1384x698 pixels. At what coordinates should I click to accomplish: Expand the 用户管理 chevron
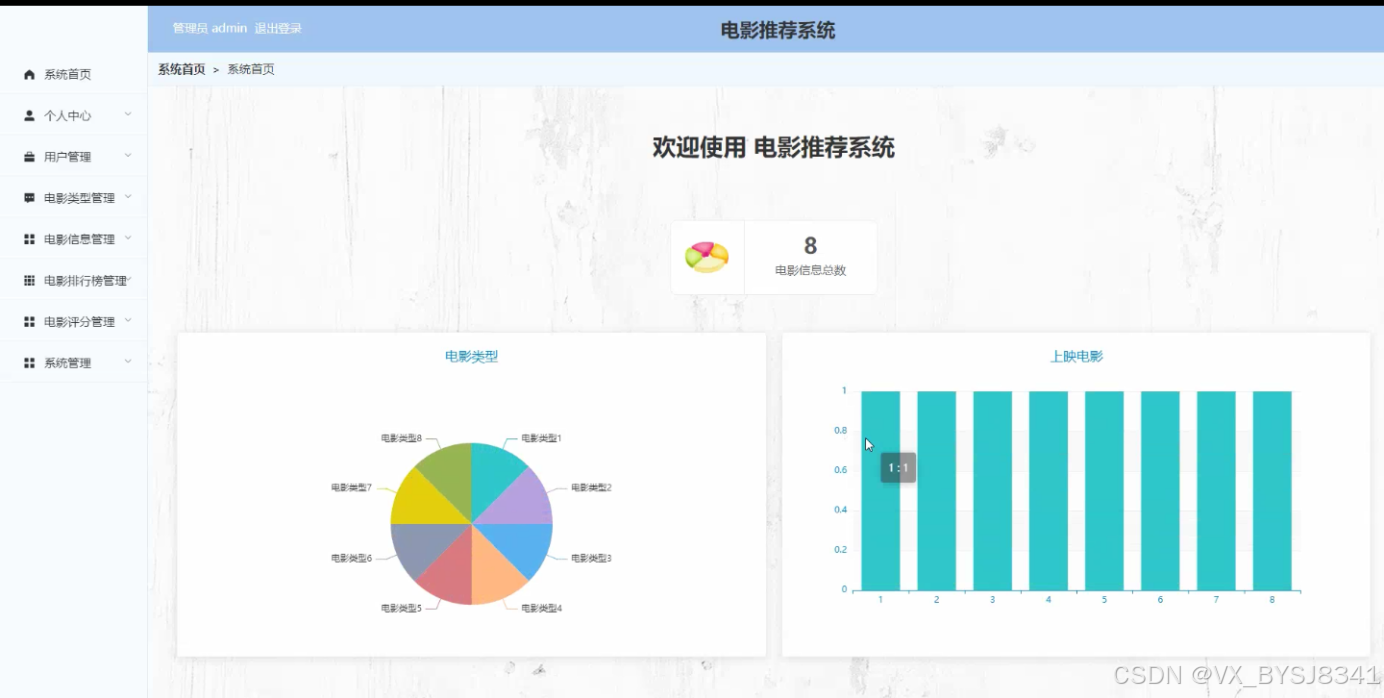click(x=128, y=156)
